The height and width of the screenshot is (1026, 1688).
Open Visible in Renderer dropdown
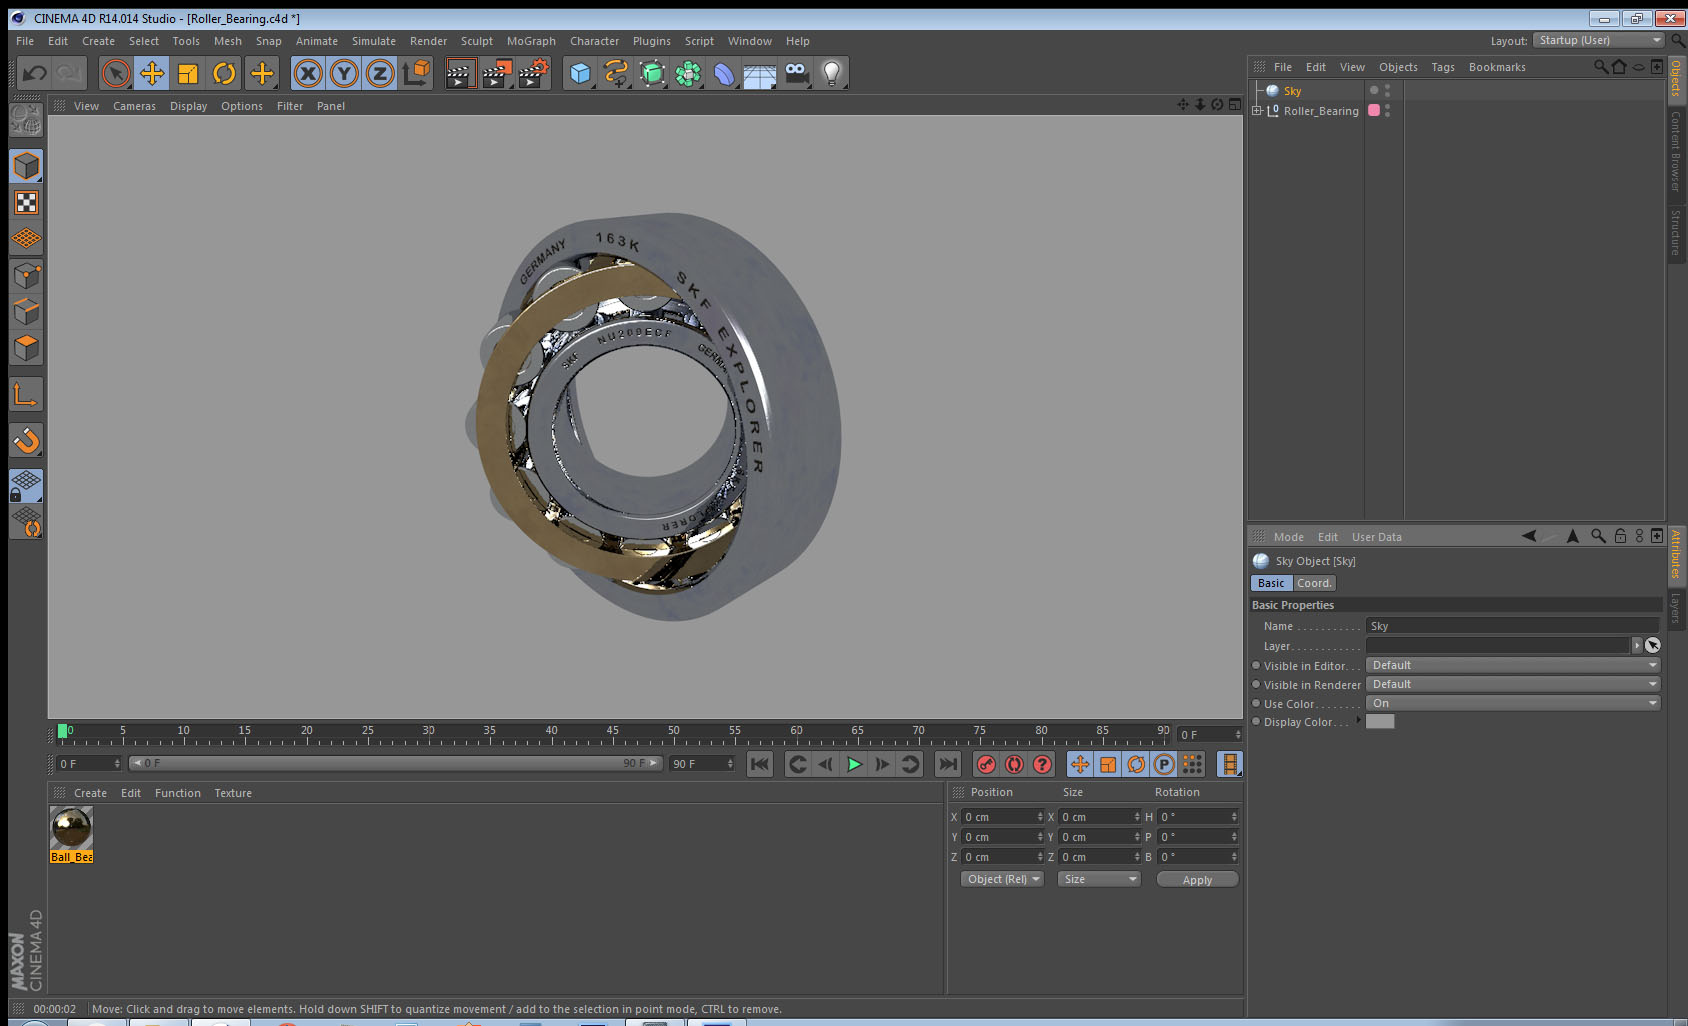[x=1513, y=684]
